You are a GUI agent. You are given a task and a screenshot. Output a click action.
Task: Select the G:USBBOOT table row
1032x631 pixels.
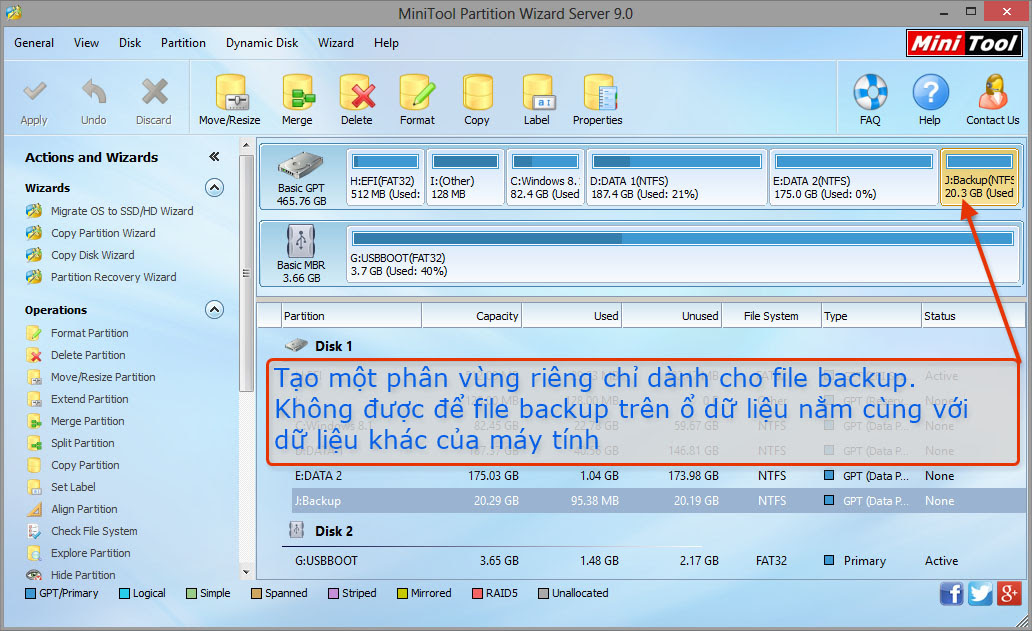658,561
